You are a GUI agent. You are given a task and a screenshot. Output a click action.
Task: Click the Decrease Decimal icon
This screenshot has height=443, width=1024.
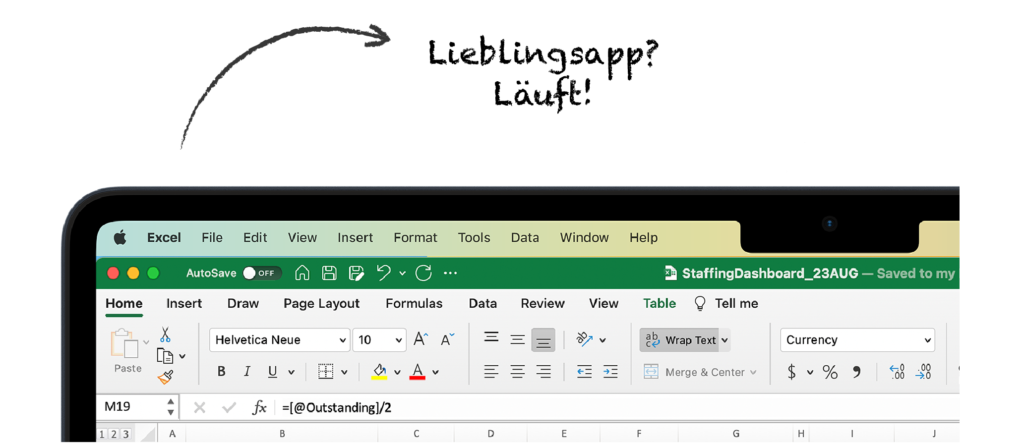(923, 372)
